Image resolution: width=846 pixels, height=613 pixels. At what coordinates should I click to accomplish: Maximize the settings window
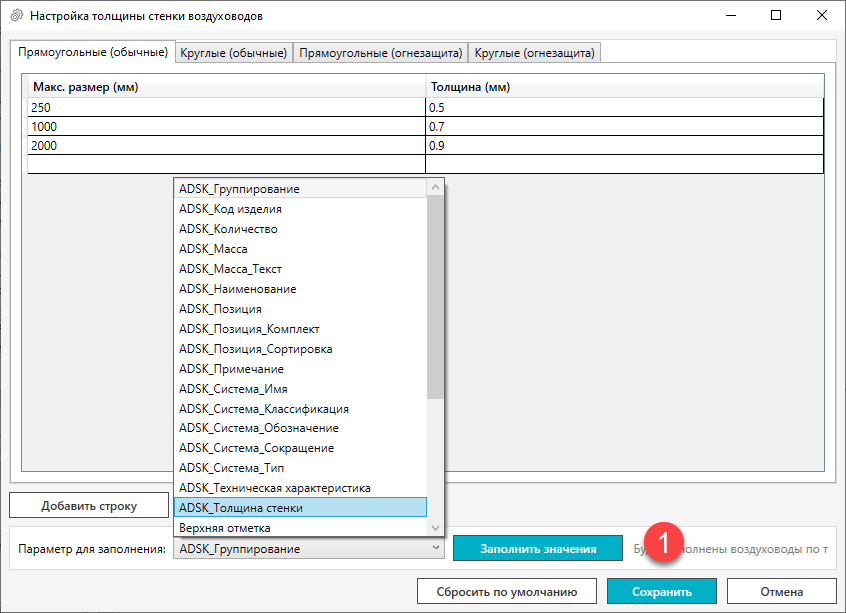776,15
